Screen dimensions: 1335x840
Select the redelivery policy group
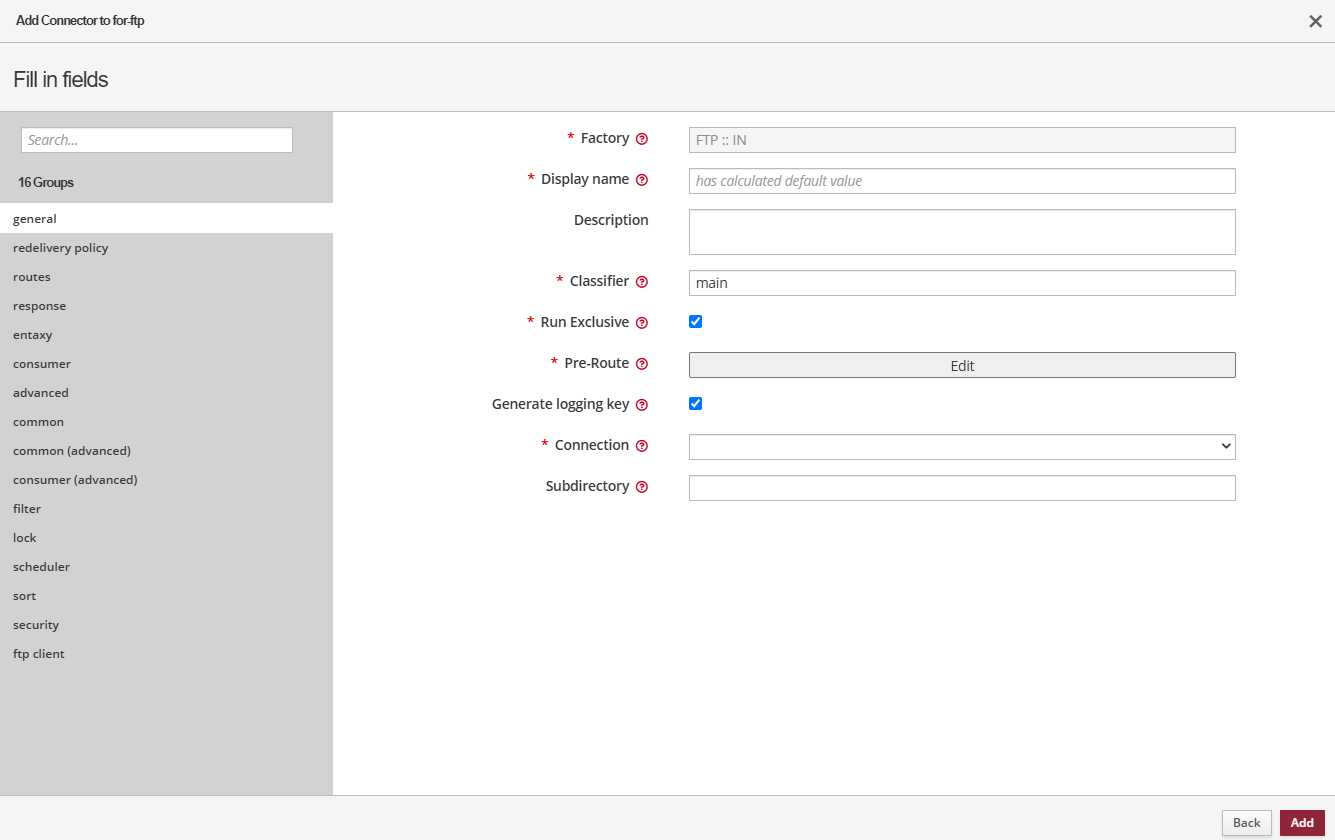click(61, 248)
